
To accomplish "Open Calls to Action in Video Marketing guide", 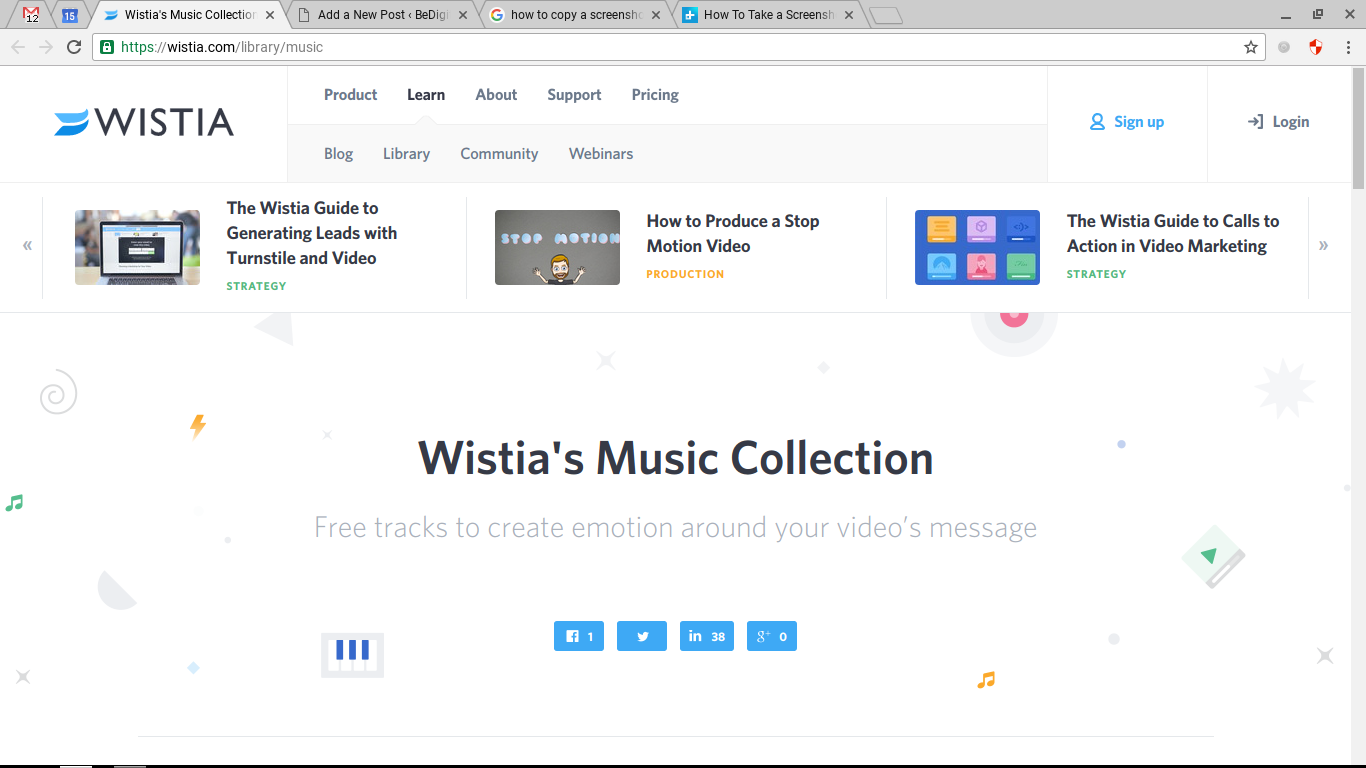I will click(1173, 233).
